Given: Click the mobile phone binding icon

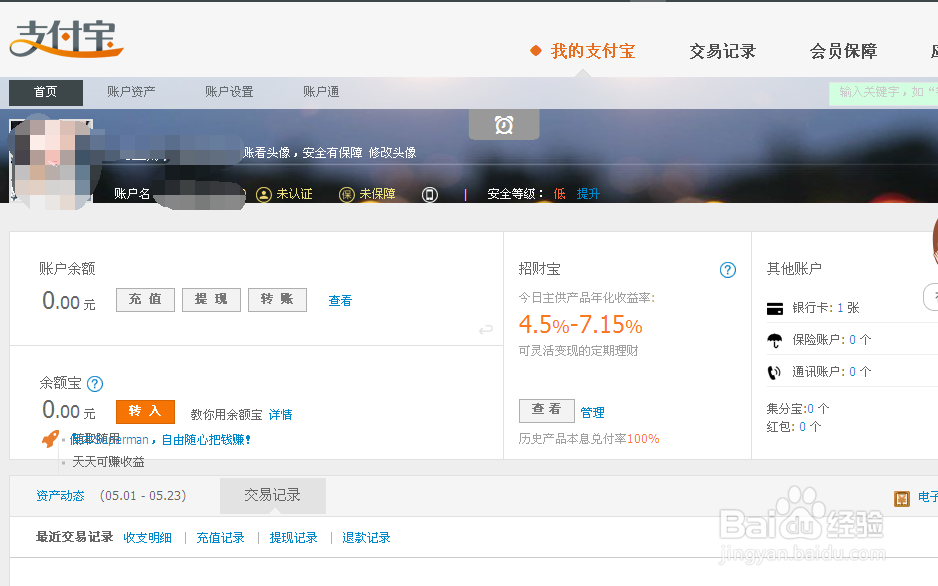Looking at the screenshot, I should [430, 194].
